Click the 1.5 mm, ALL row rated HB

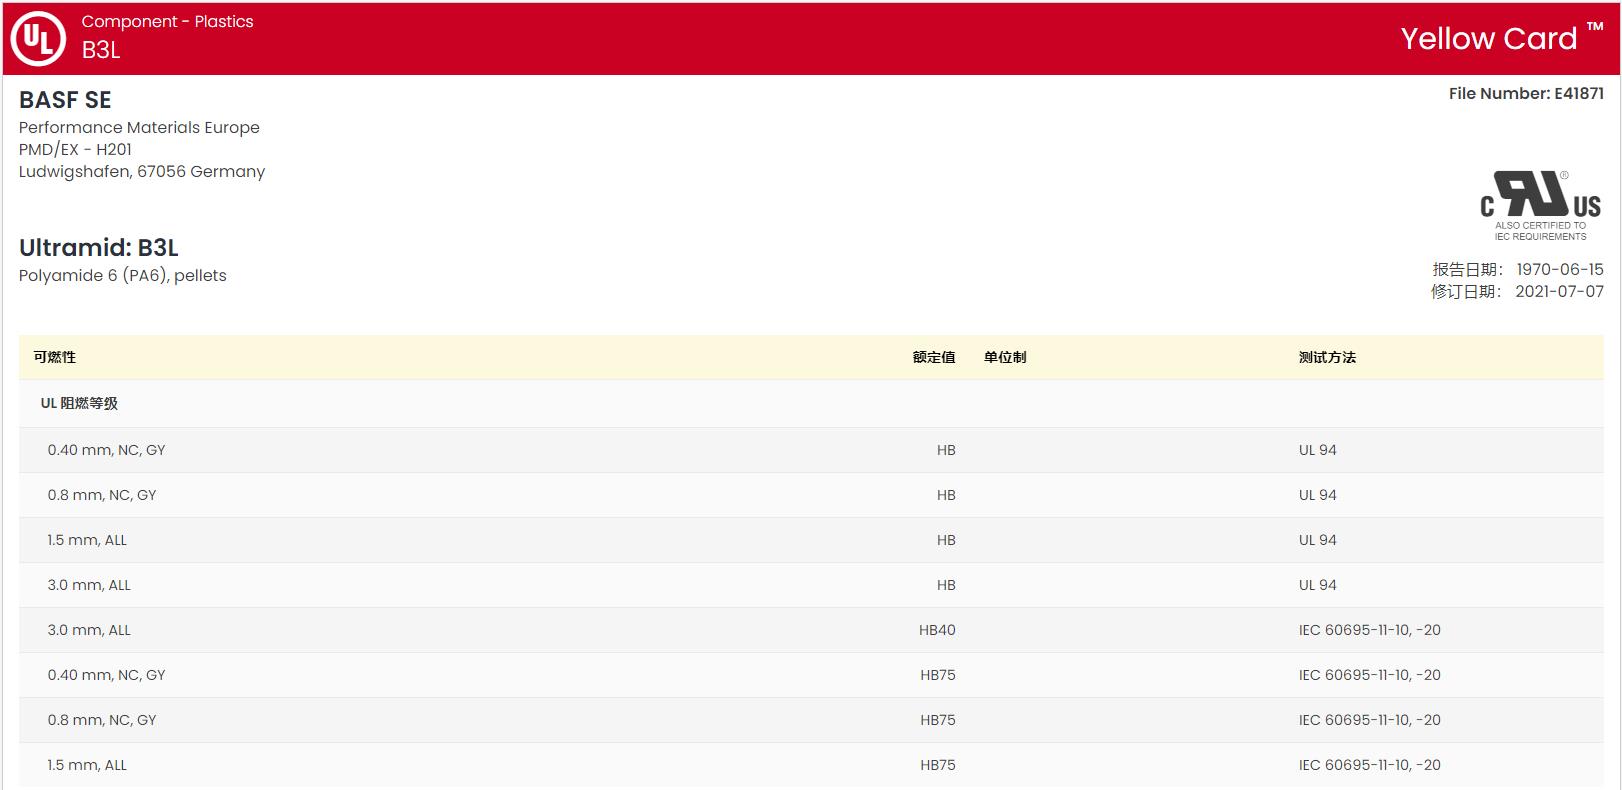(x=811, y=540)
